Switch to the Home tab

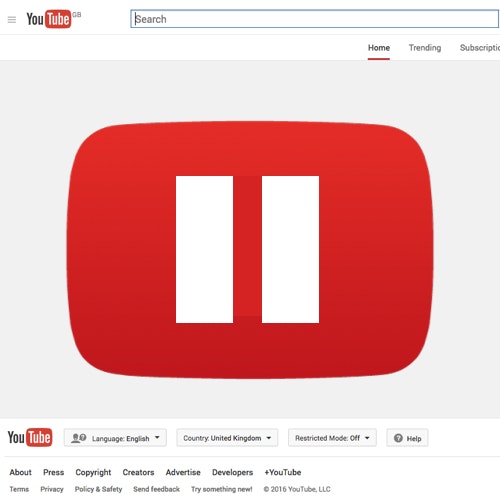click(x=379, y=48)
